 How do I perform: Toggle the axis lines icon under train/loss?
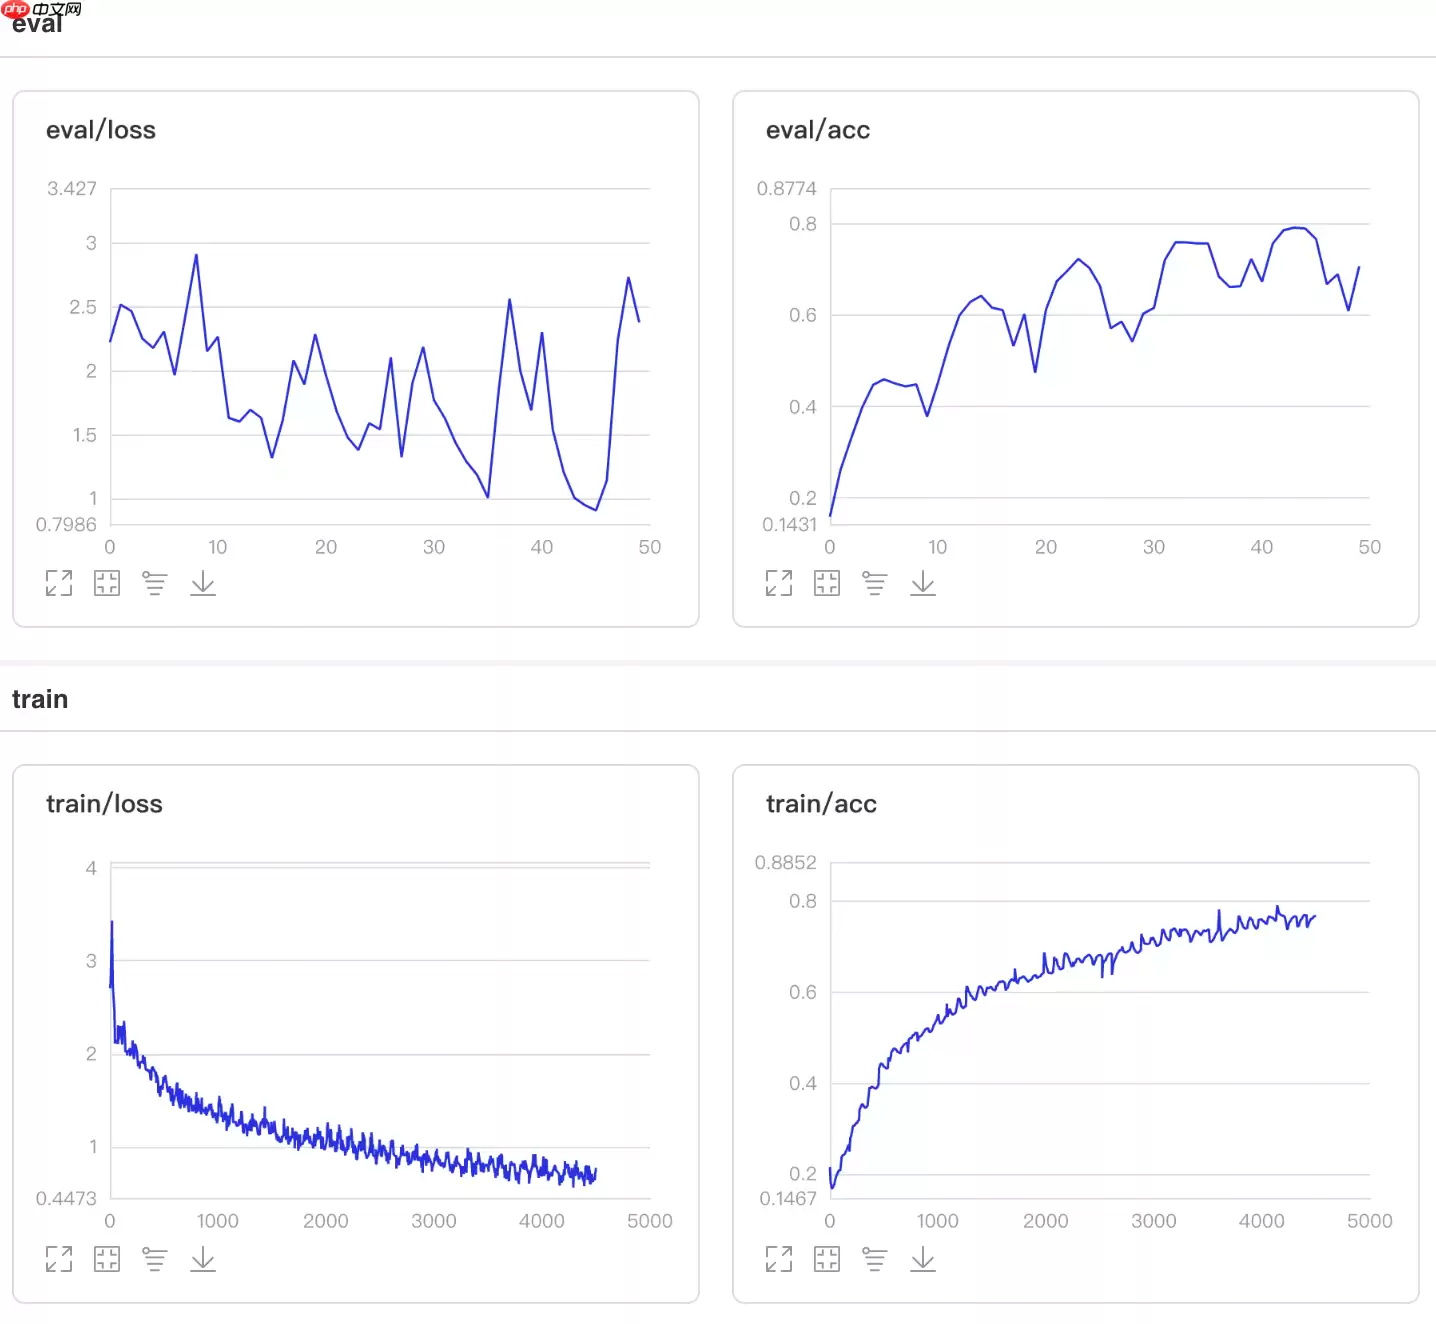coord(155,1259)
